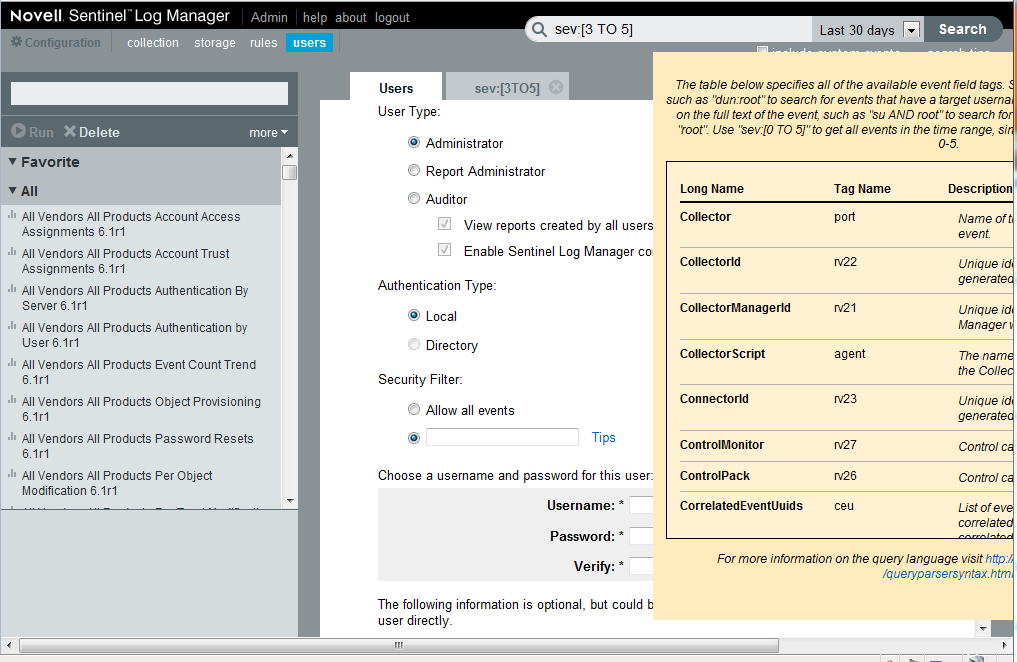Image resolution: width=1017 pixels, height=662 pixels.
Task: Open All Vendors Password Resets 6.1r1 report
Action: click(138, 446)
